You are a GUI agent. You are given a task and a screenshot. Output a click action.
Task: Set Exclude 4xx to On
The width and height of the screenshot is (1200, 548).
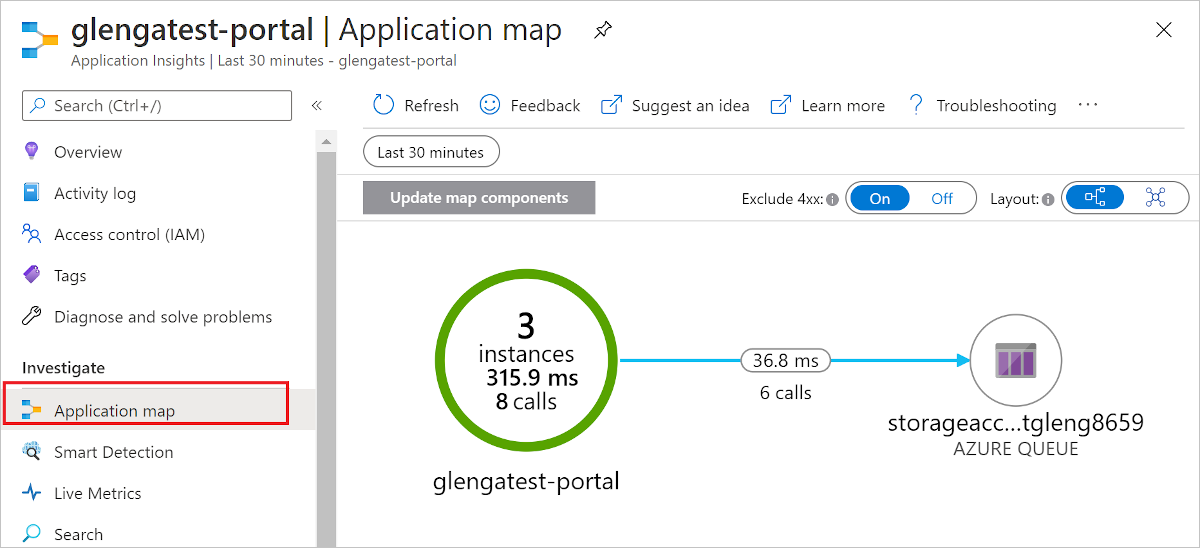(x=880, y=198)
